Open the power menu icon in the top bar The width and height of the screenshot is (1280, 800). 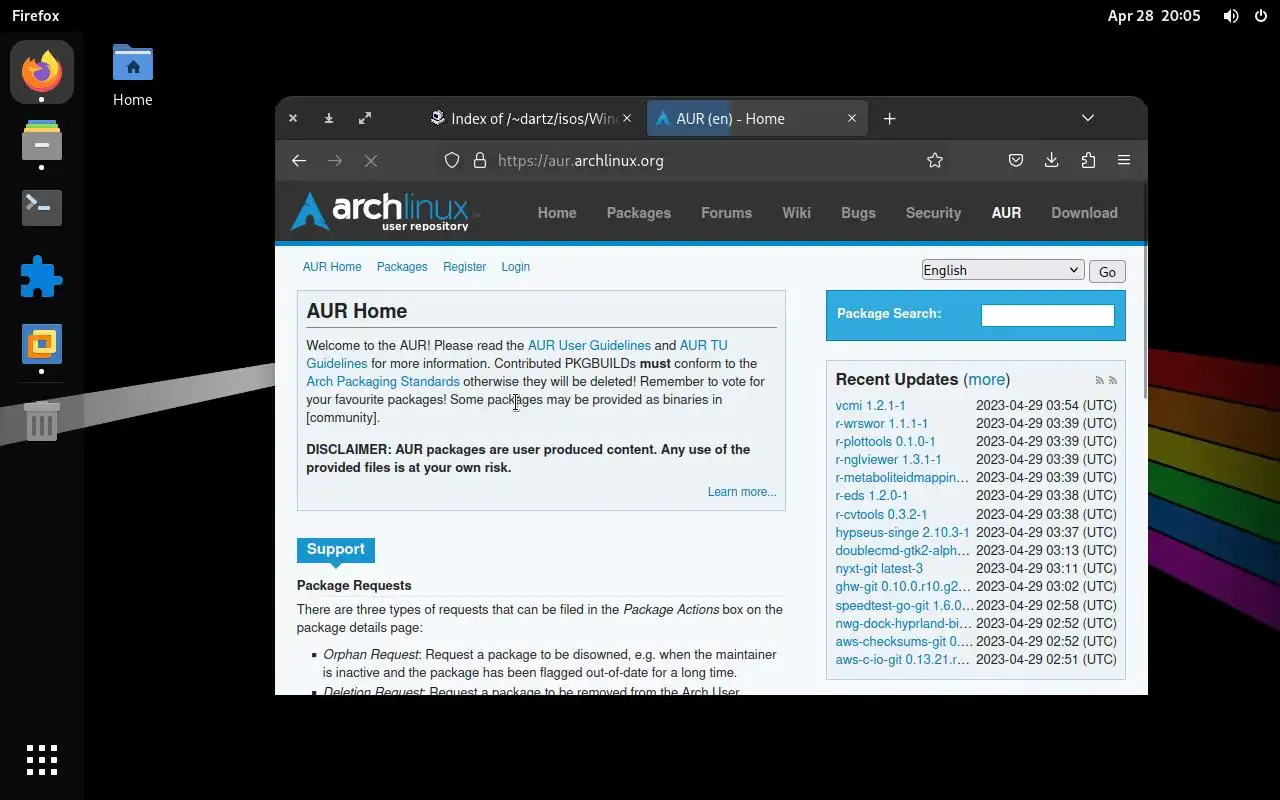pyautogui.click(x=1259, y=16)
